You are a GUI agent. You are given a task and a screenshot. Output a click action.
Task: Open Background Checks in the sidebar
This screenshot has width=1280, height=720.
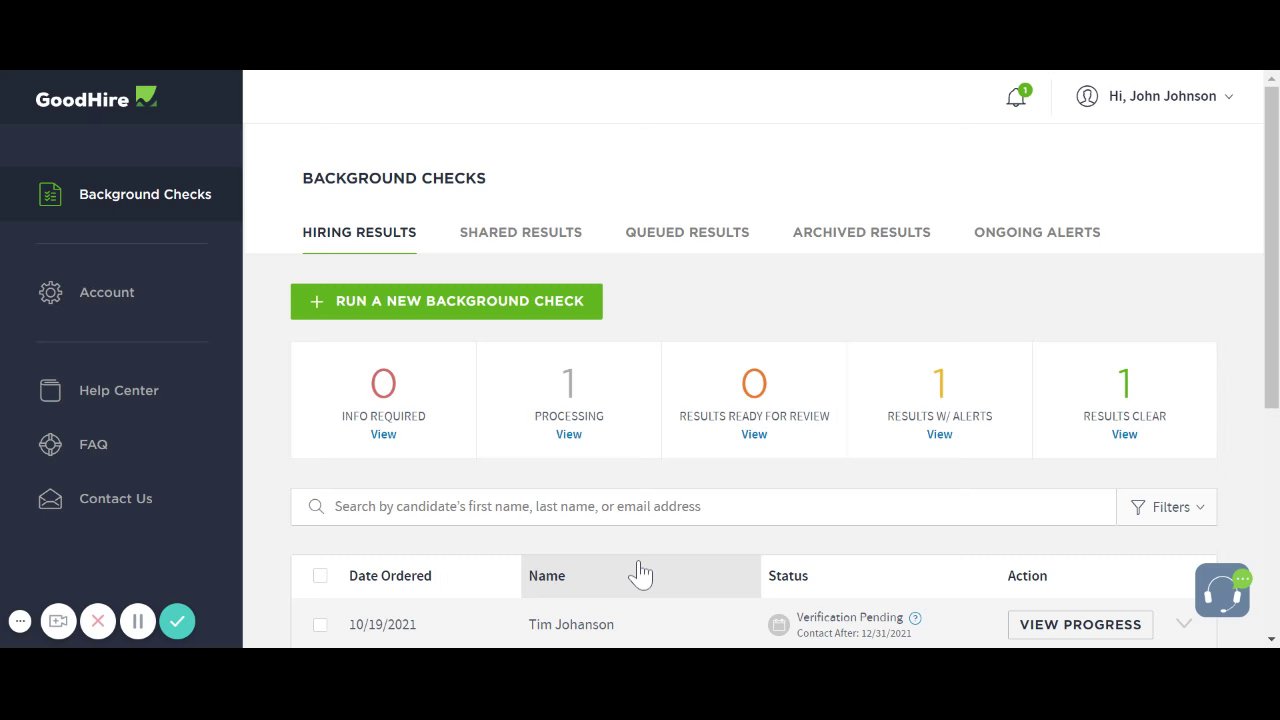click(121, 194)
